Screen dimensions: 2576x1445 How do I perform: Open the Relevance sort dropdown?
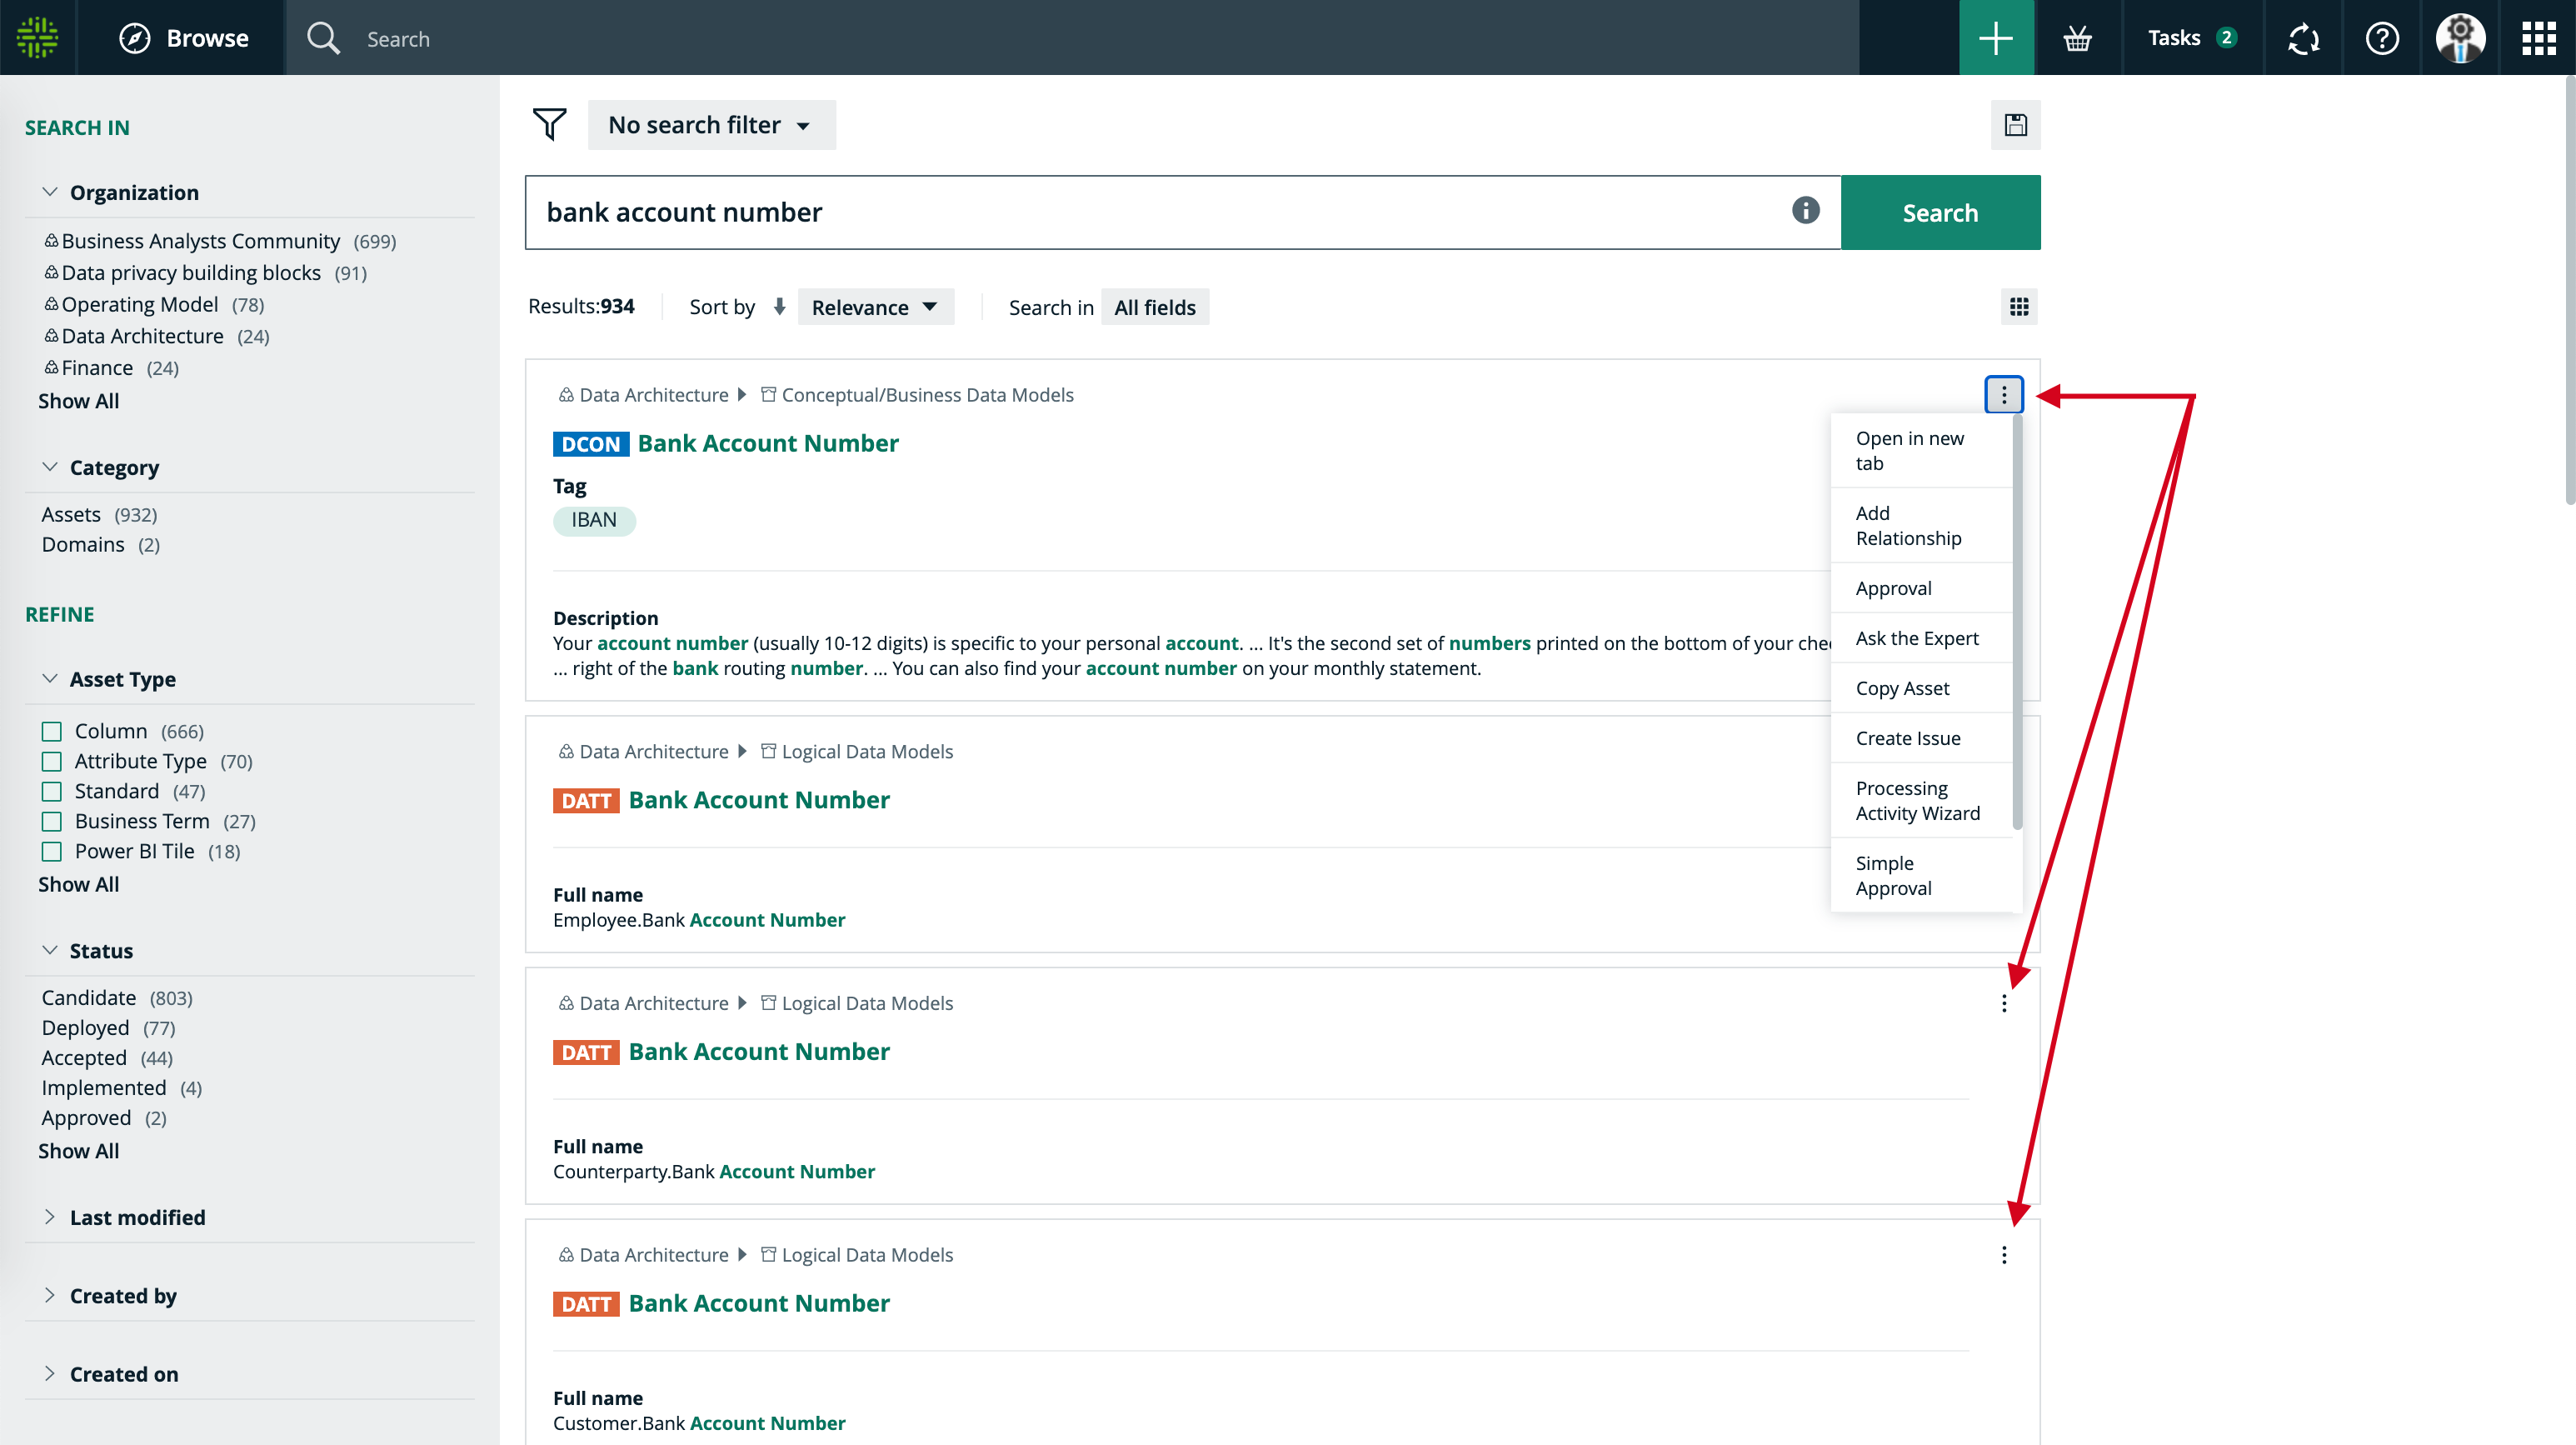875,307
